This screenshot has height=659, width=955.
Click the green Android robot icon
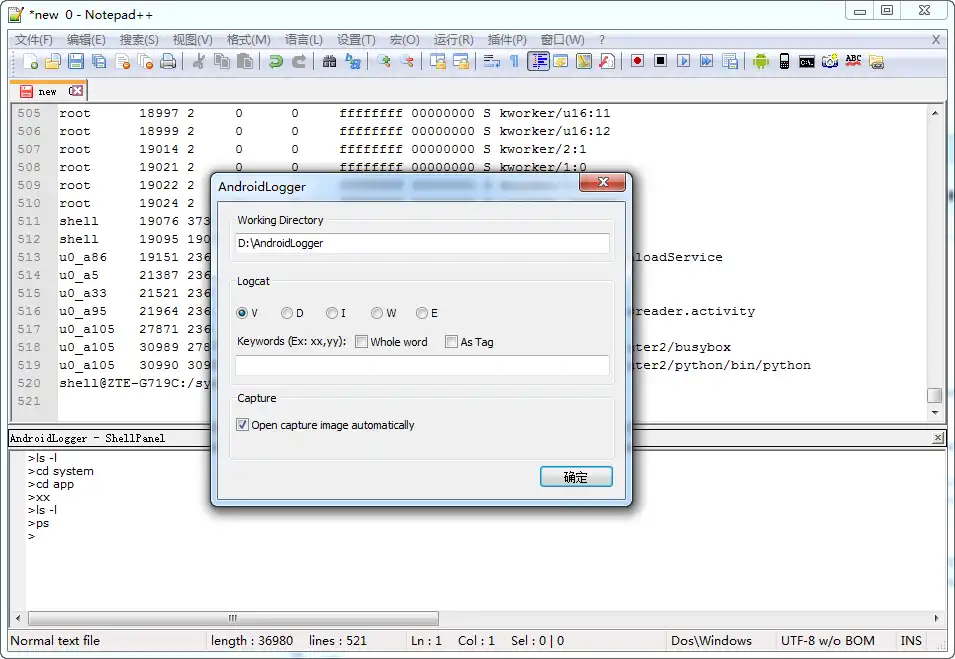(761, 62)
